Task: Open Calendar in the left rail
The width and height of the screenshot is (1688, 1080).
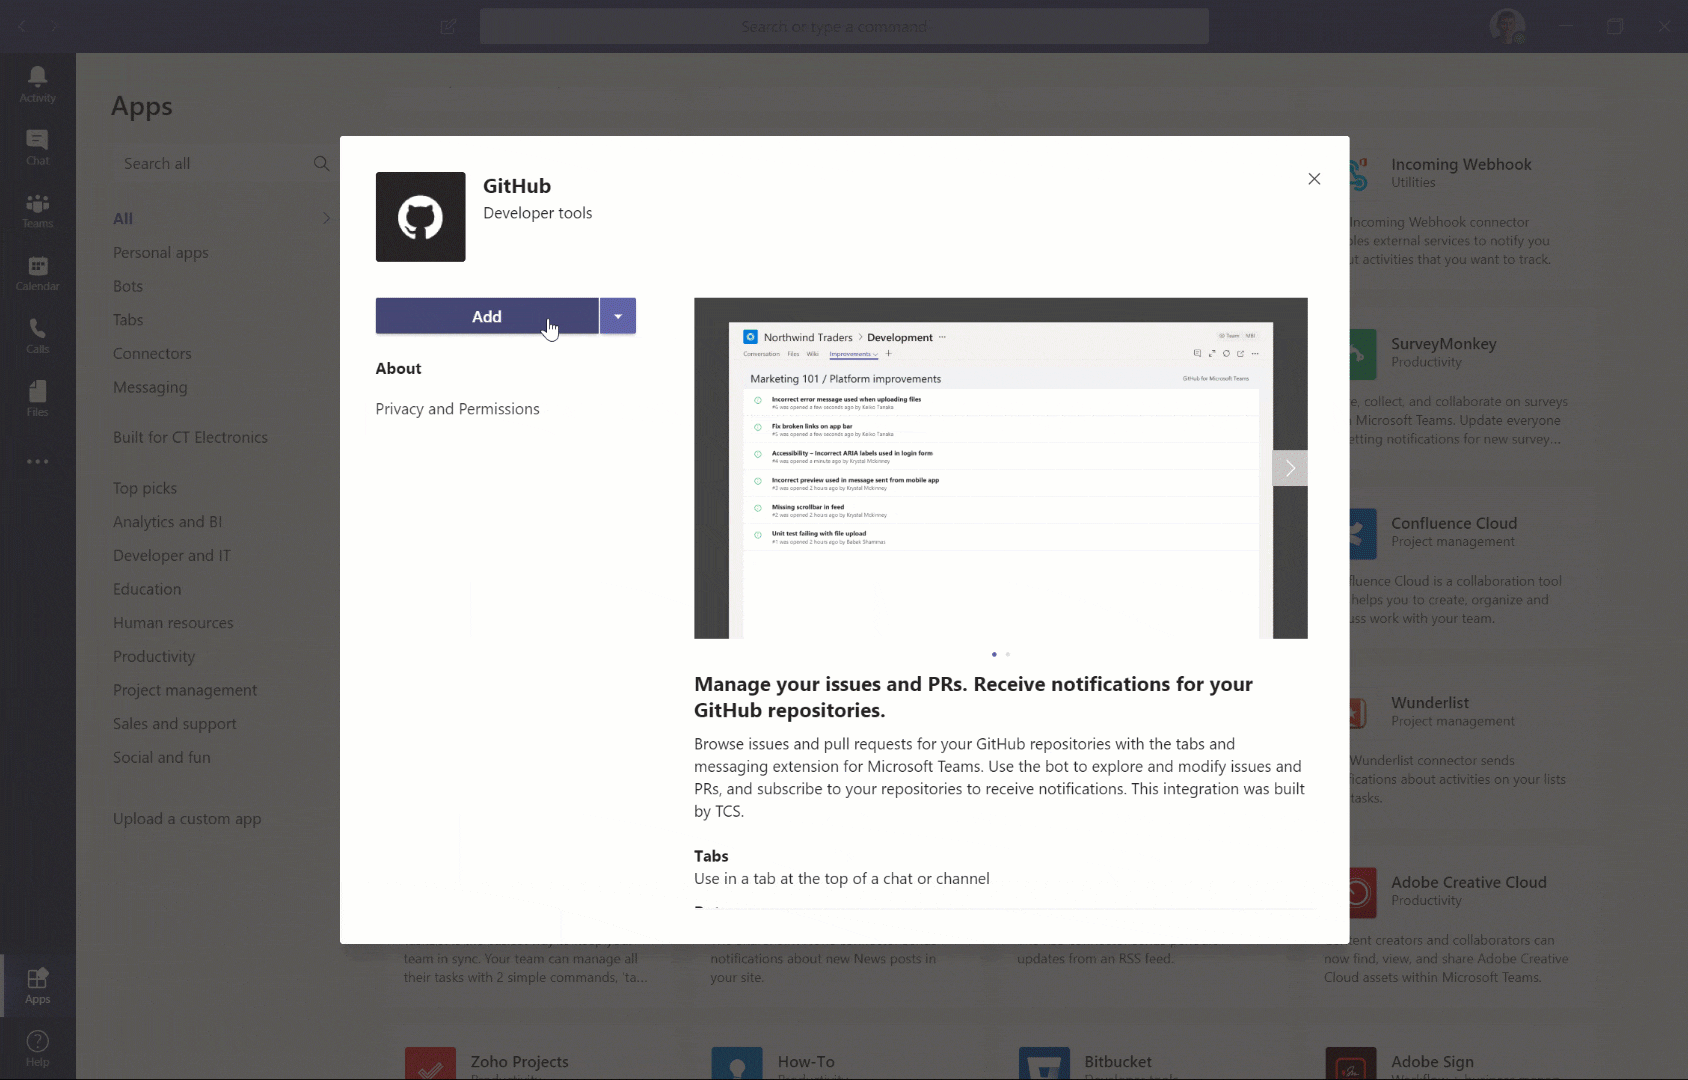Action: pyautogui.click(x=37, y=273)
